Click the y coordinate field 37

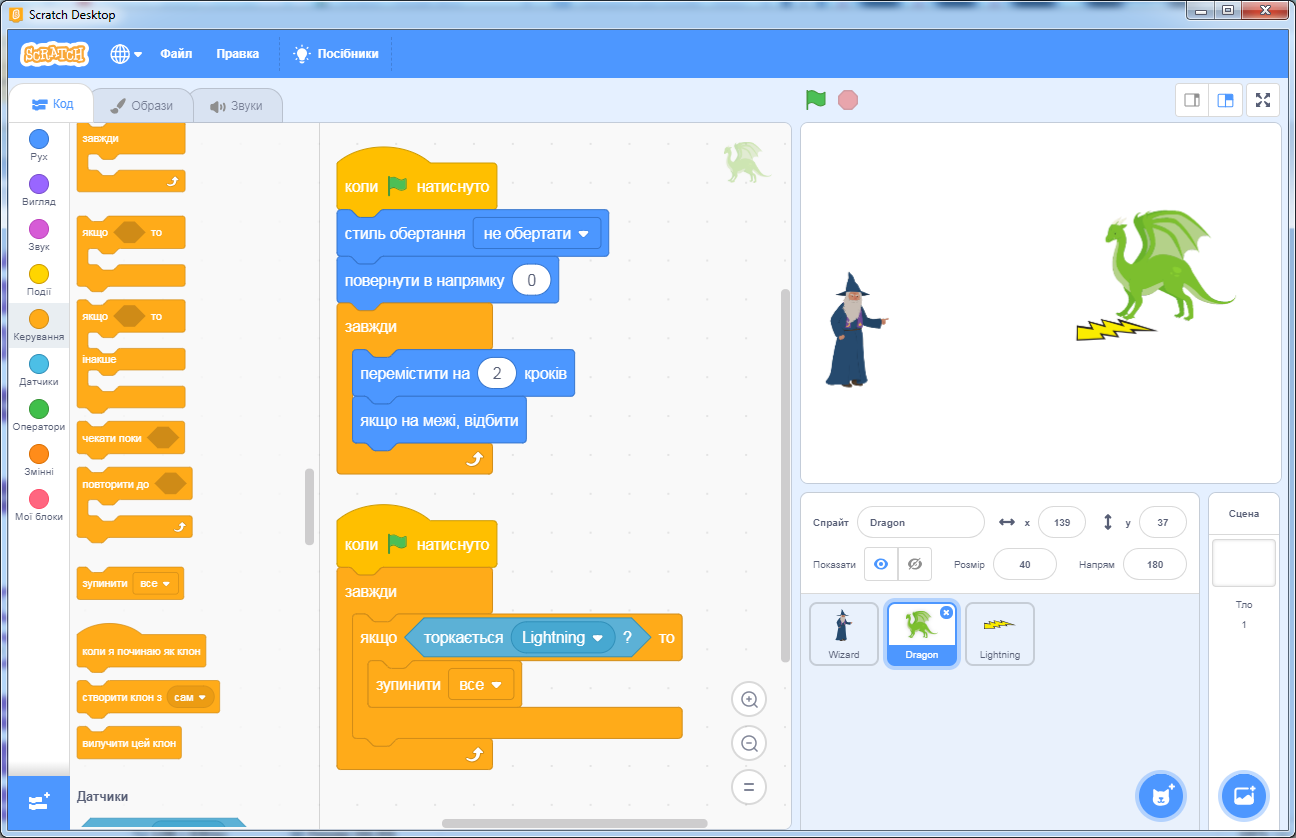coord(1163,522)
